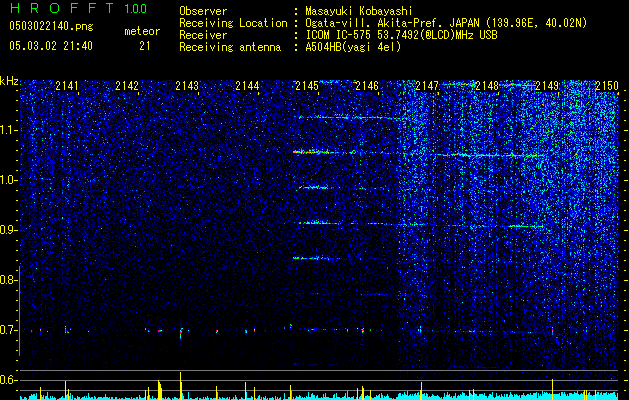Click the A504HB(yagi 4el) antenna text
The width and height of the screenshot is (629, 400).
(353, 47)
